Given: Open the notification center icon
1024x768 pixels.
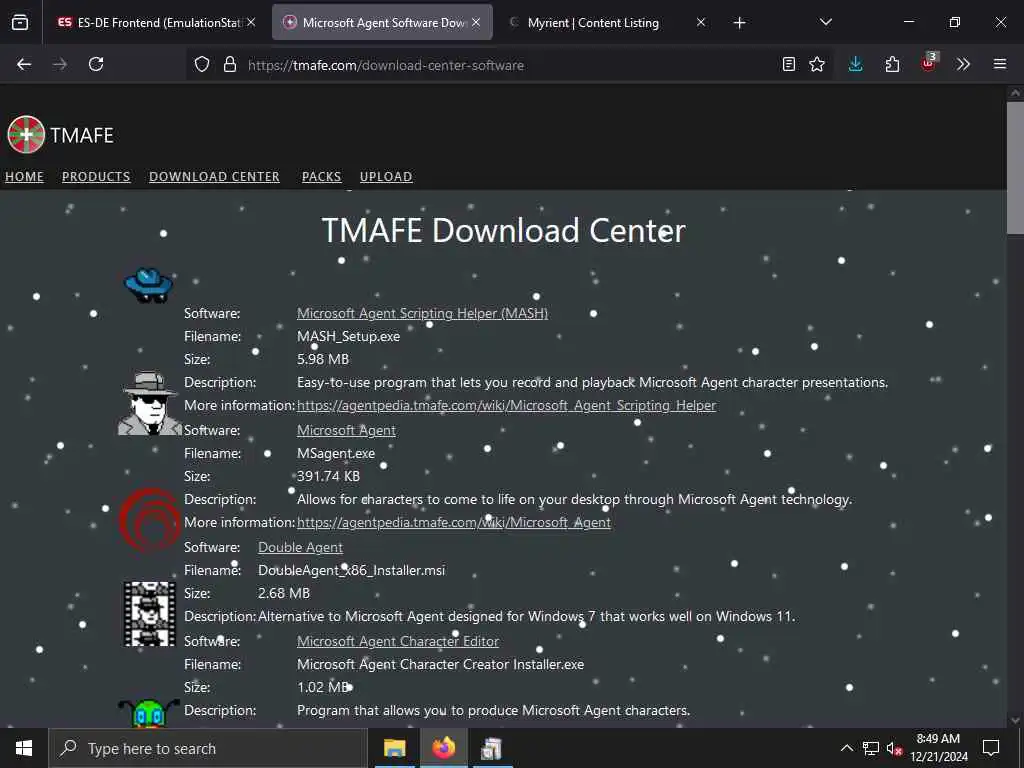Looking at the screenshot, I should point(991,748).
